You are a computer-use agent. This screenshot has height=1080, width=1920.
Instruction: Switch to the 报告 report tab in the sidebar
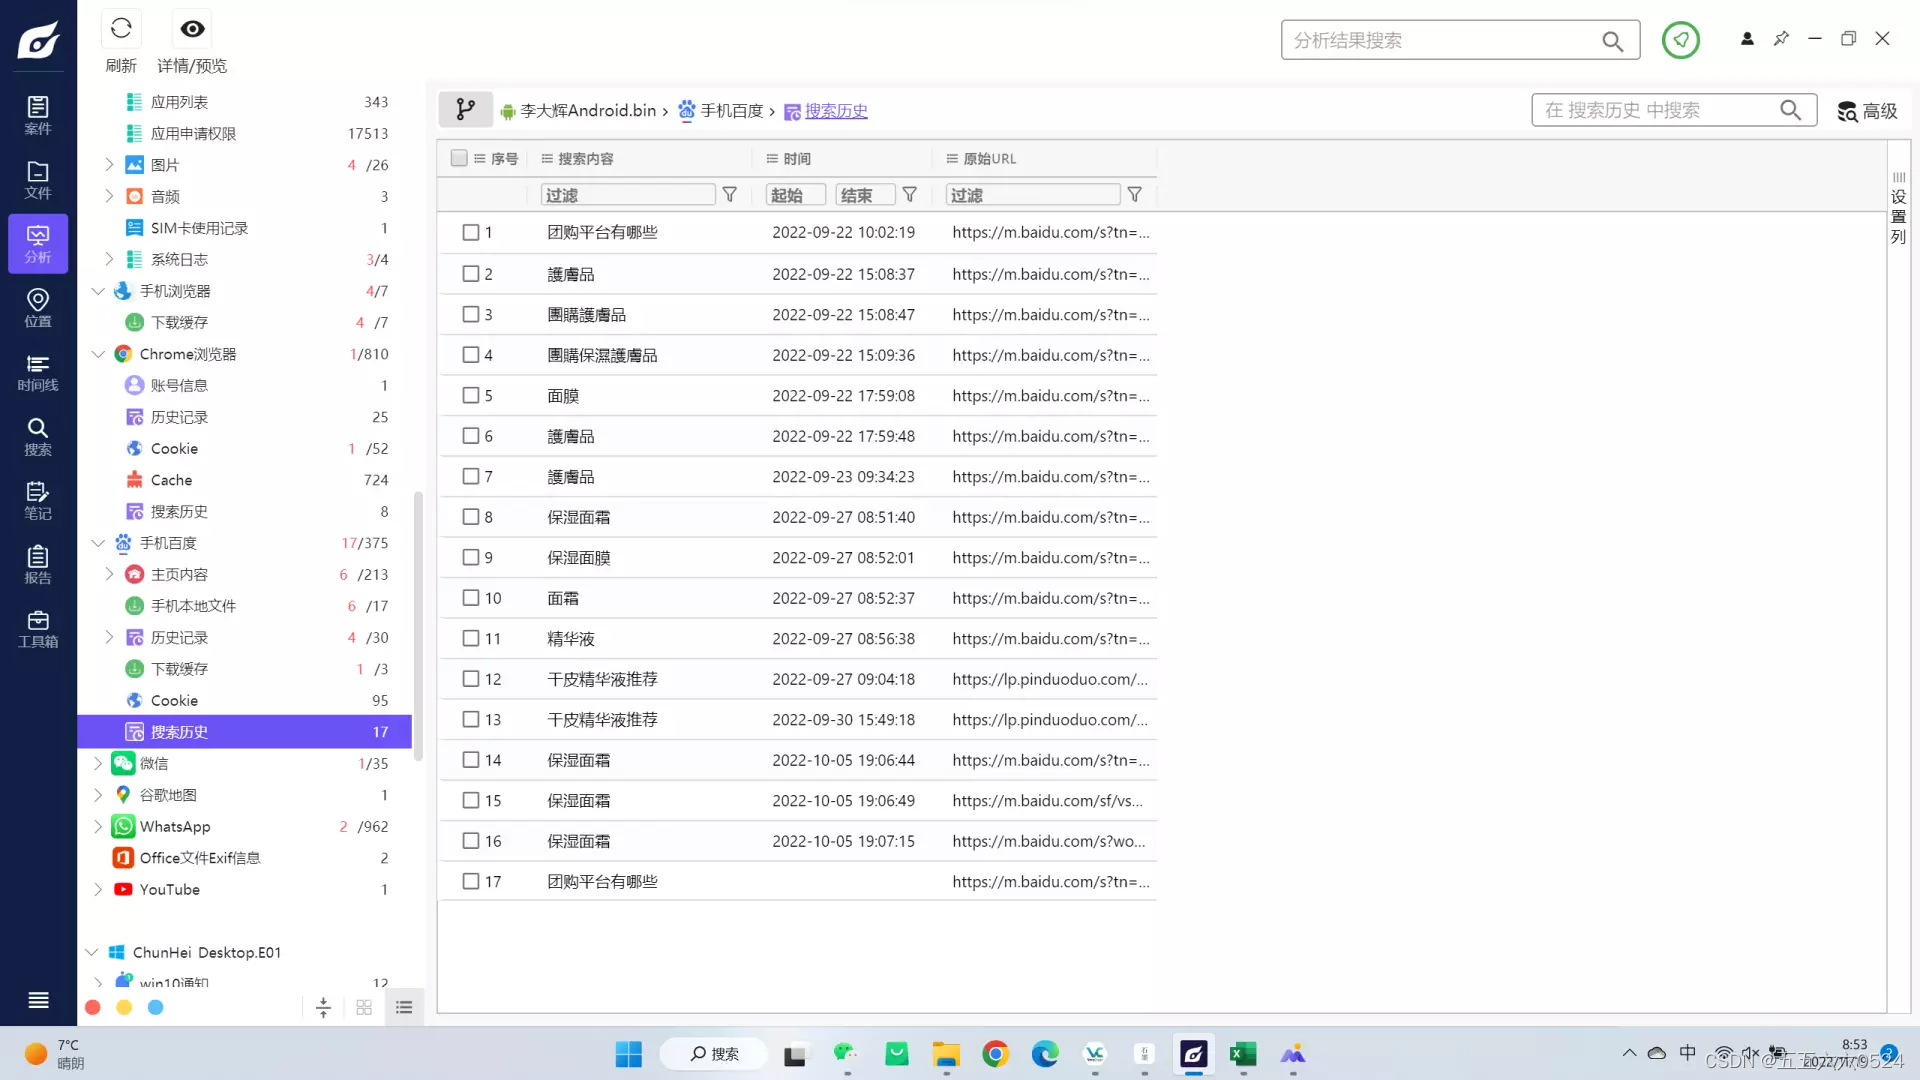tap(38, 565)
